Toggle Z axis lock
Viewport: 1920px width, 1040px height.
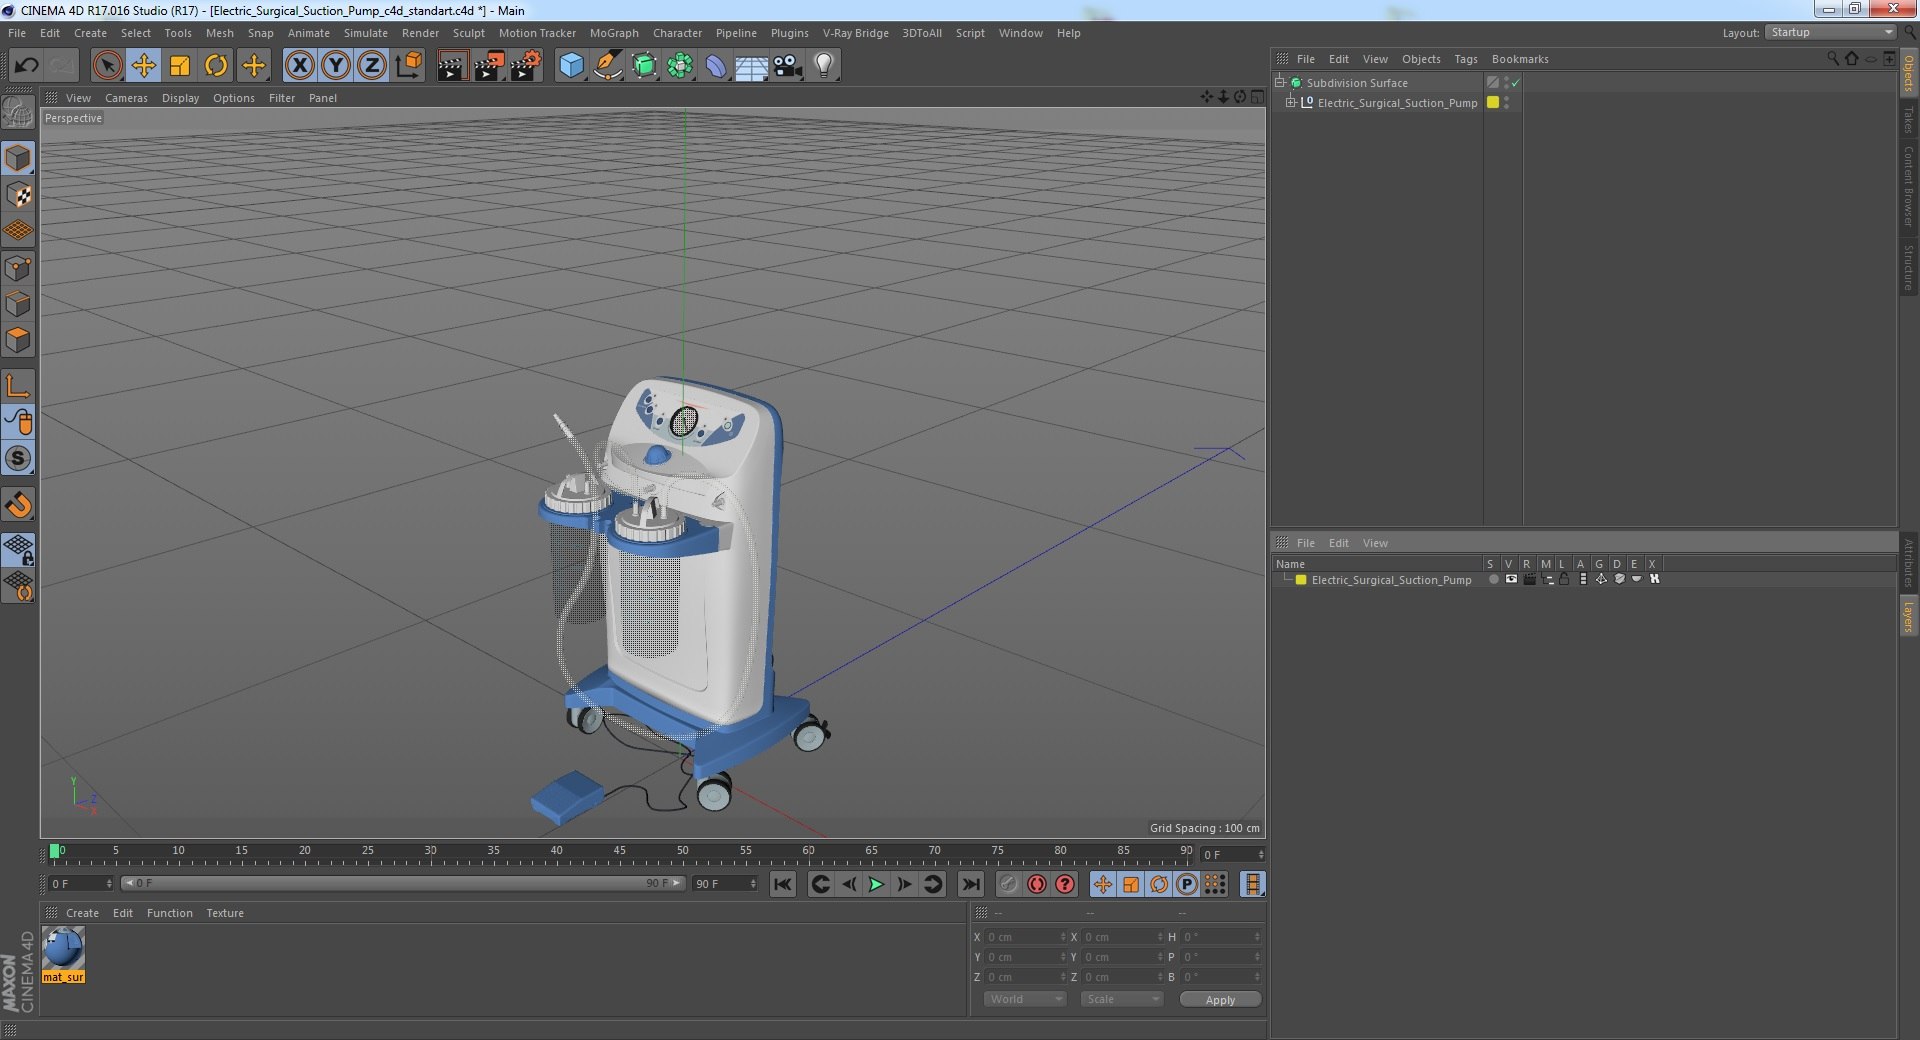tap(372, 66)
